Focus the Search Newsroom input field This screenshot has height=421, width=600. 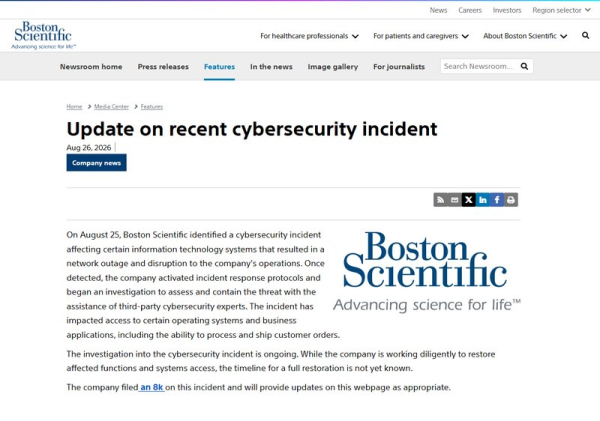pyautogui.click(x=478, y=66)
